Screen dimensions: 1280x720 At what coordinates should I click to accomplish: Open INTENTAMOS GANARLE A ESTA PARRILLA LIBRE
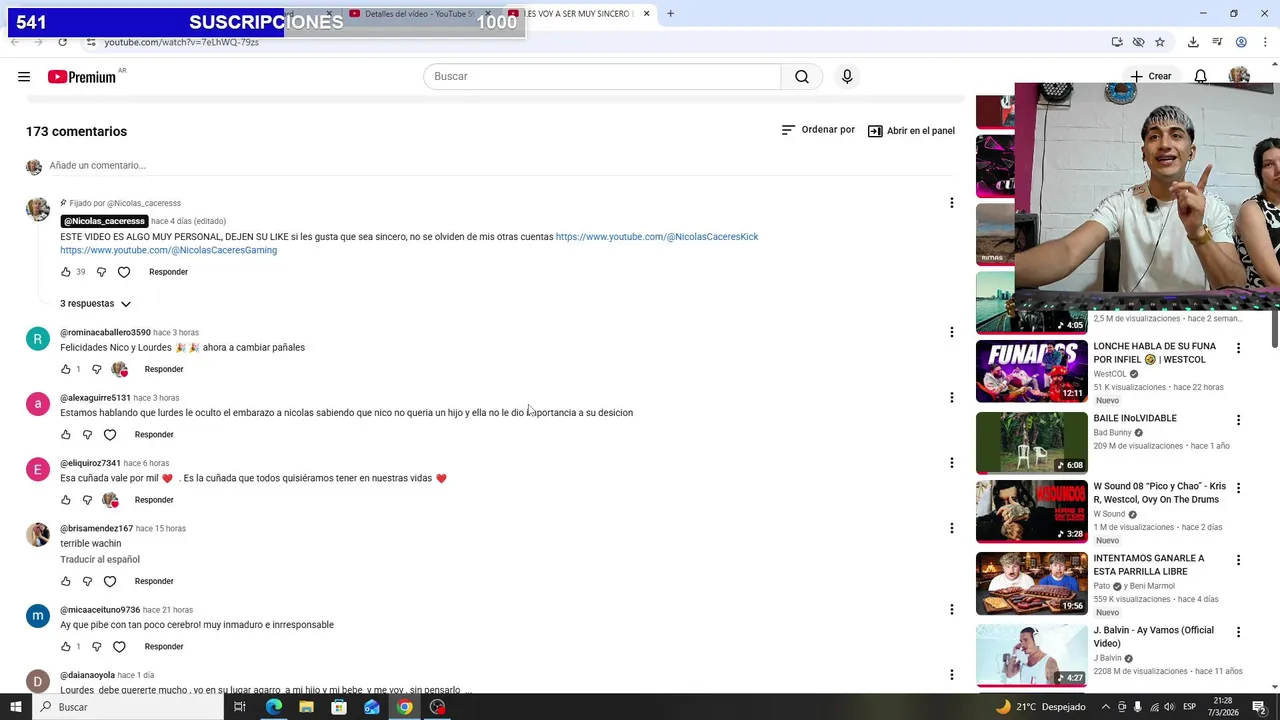coord(1149,565)
